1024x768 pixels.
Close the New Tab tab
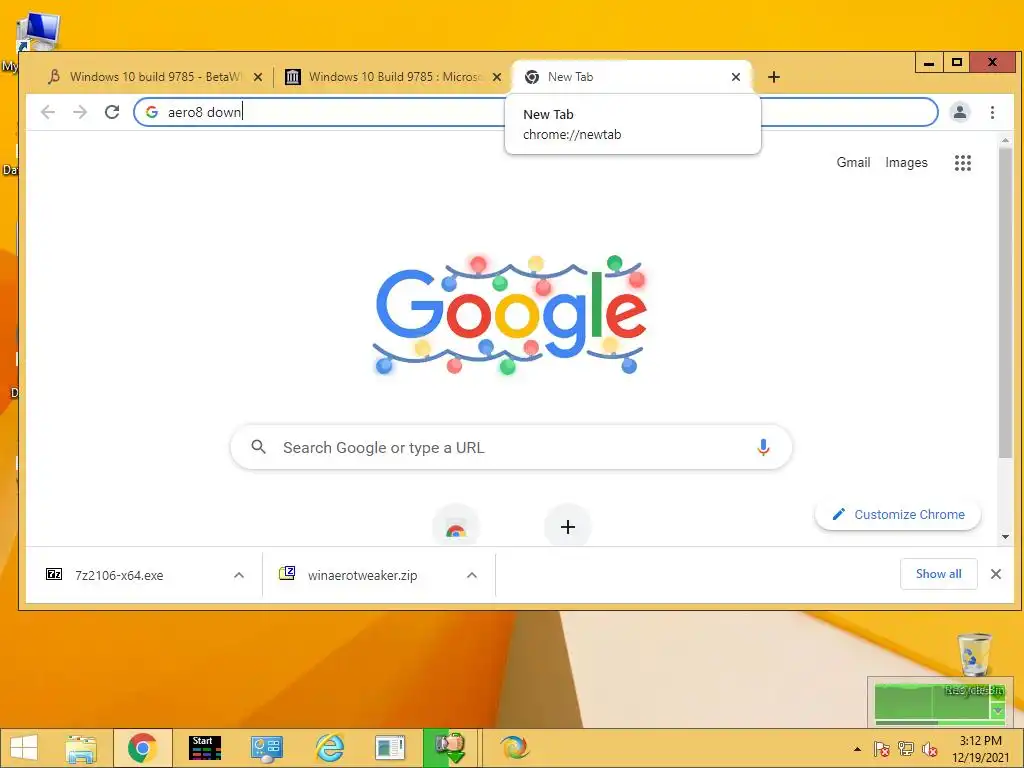tap(735, 77)
